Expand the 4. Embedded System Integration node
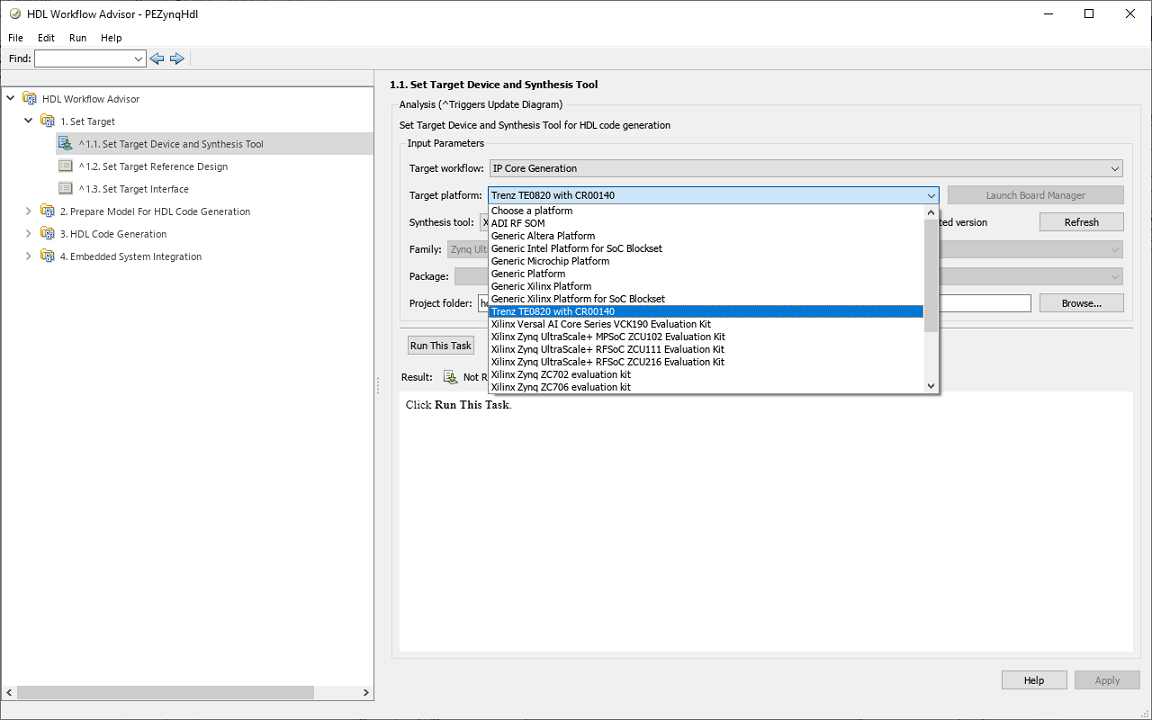 29,256
